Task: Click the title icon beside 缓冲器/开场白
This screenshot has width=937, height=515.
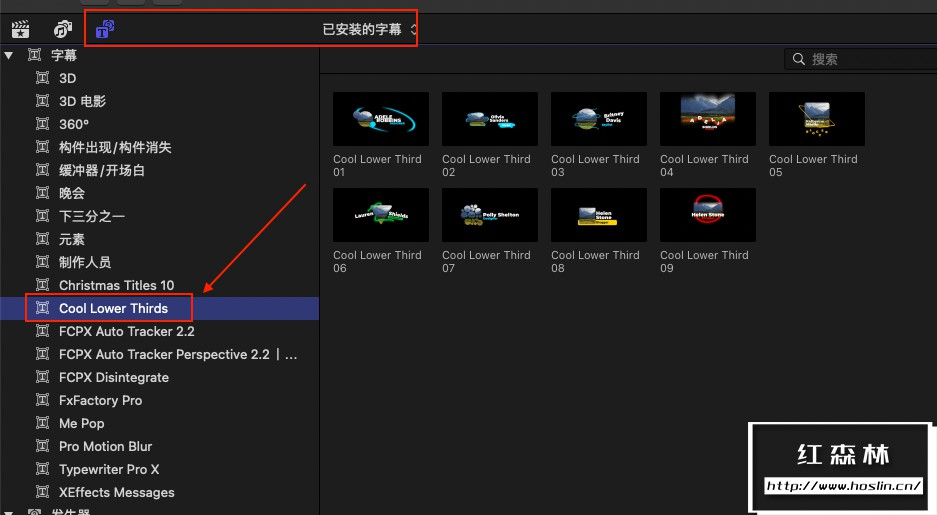Action: pyautogui.click(x=42, y=170)
